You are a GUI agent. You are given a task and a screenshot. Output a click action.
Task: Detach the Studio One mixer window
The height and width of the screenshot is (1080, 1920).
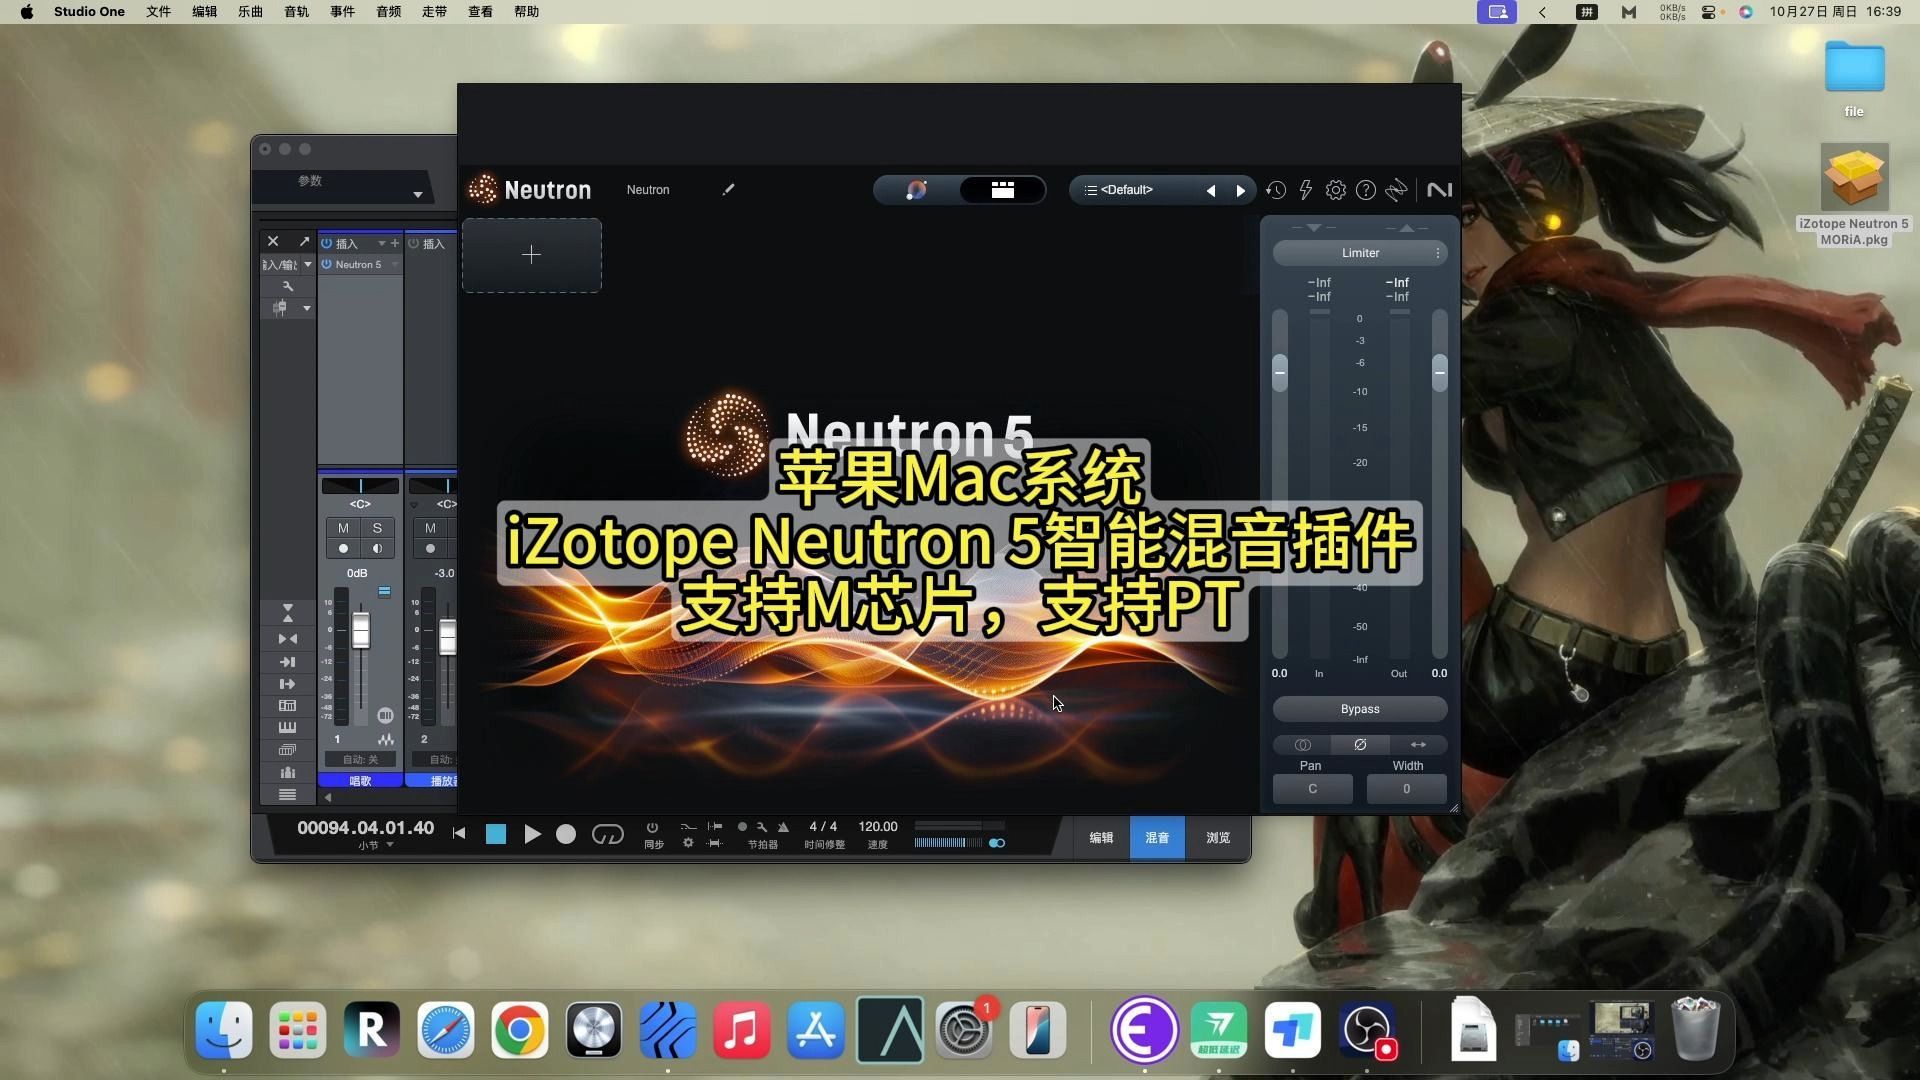pos(304,241)
